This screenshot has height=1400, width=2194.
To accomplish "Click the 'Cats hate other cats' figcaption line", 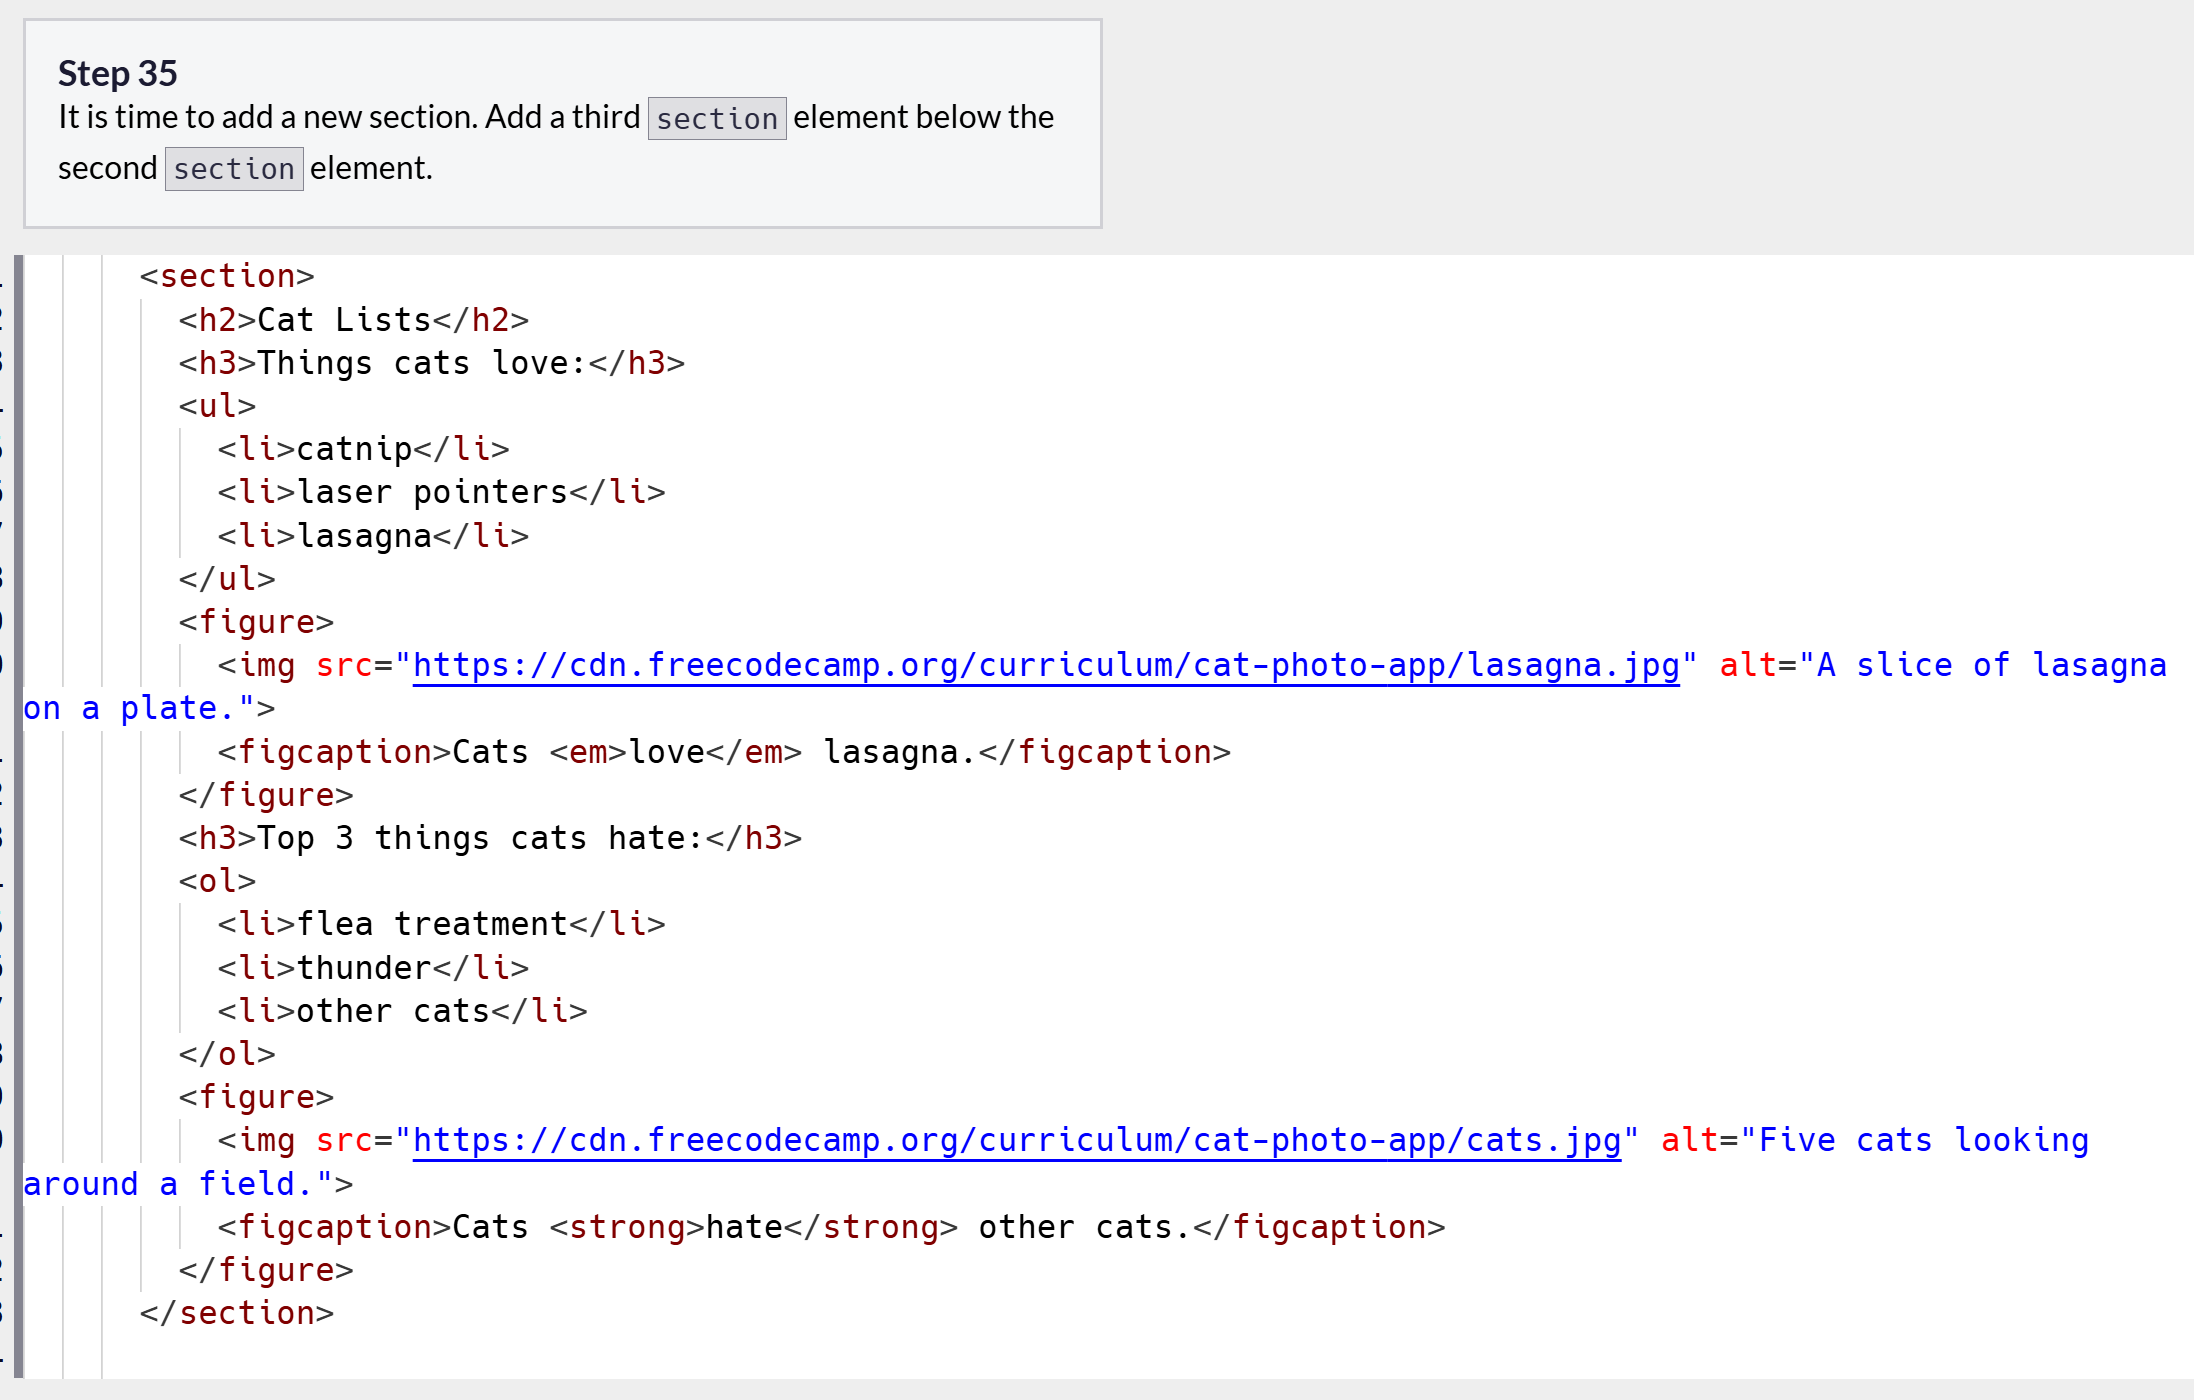I will coord(831,1227).
